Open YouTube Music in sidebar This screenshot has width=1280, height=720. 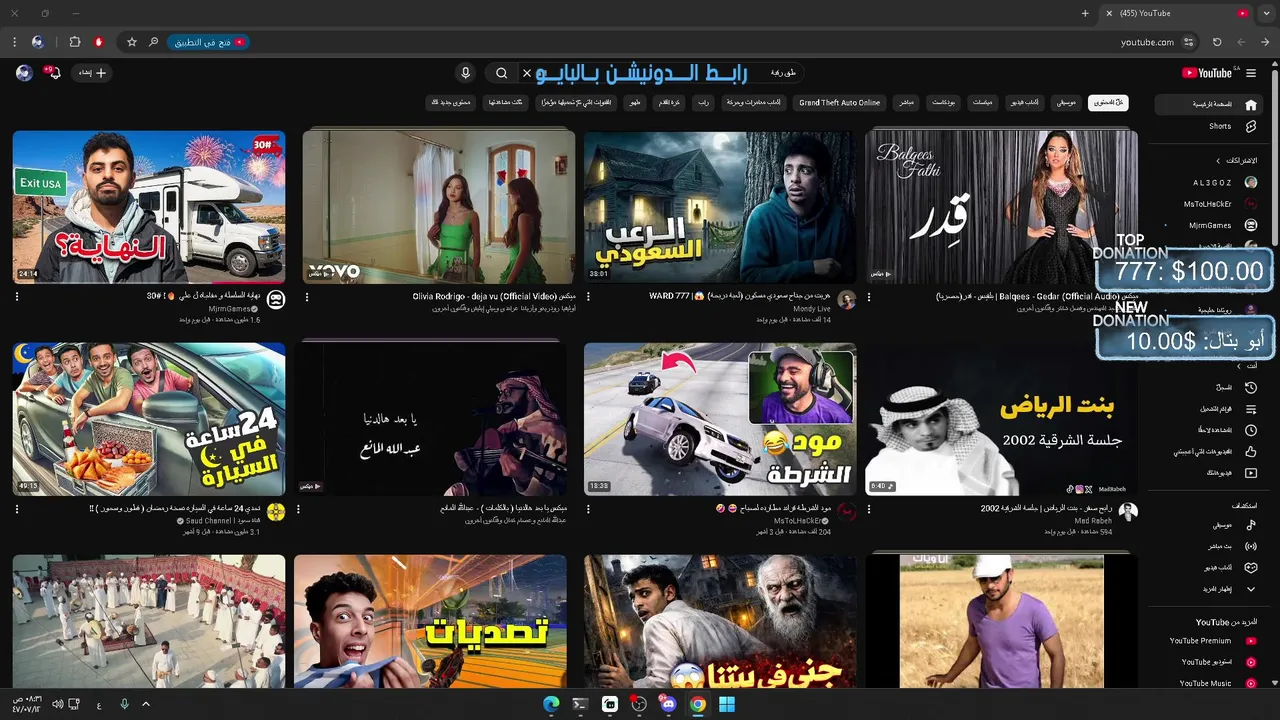point(1211,684)
